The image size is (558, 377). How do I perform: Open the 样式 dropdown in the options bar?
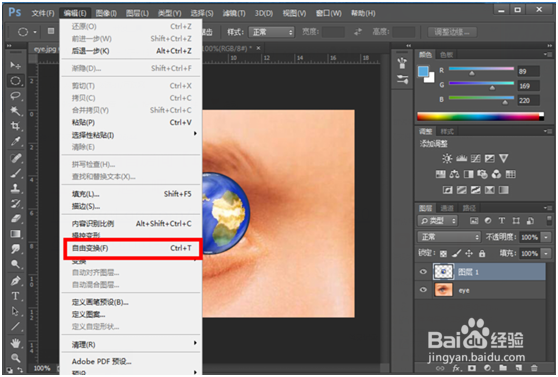(x=272, y=32)
